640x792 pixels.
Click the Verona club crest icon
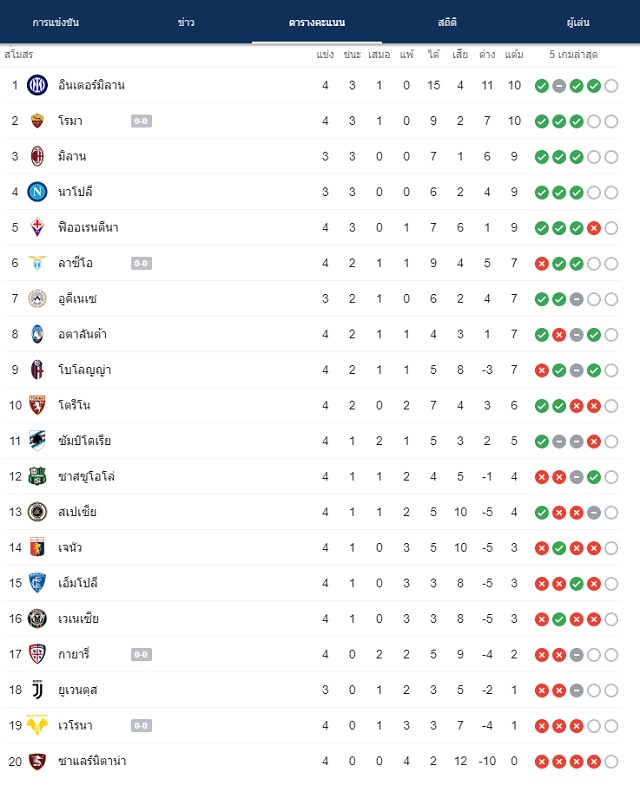click(37, 725)
